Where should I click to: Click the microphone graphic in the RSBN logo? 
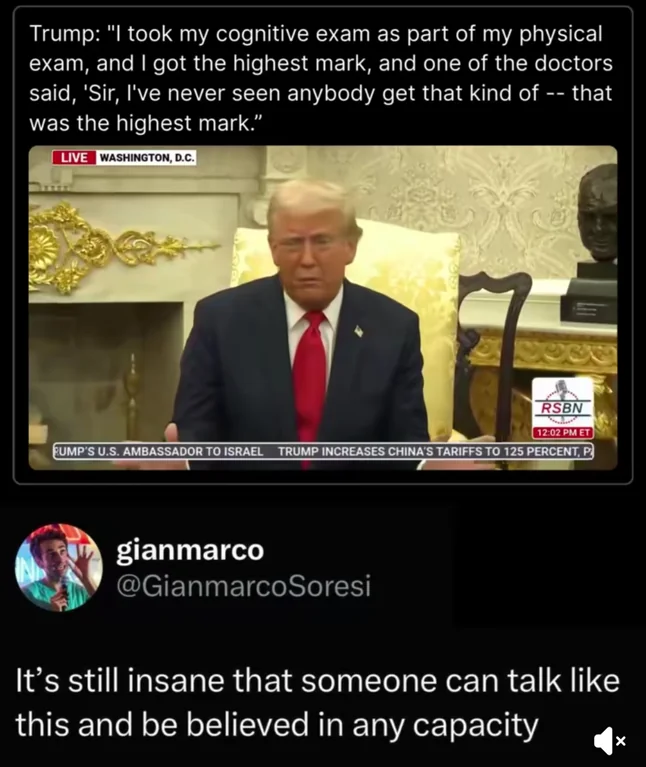click(x=561, y=392)
